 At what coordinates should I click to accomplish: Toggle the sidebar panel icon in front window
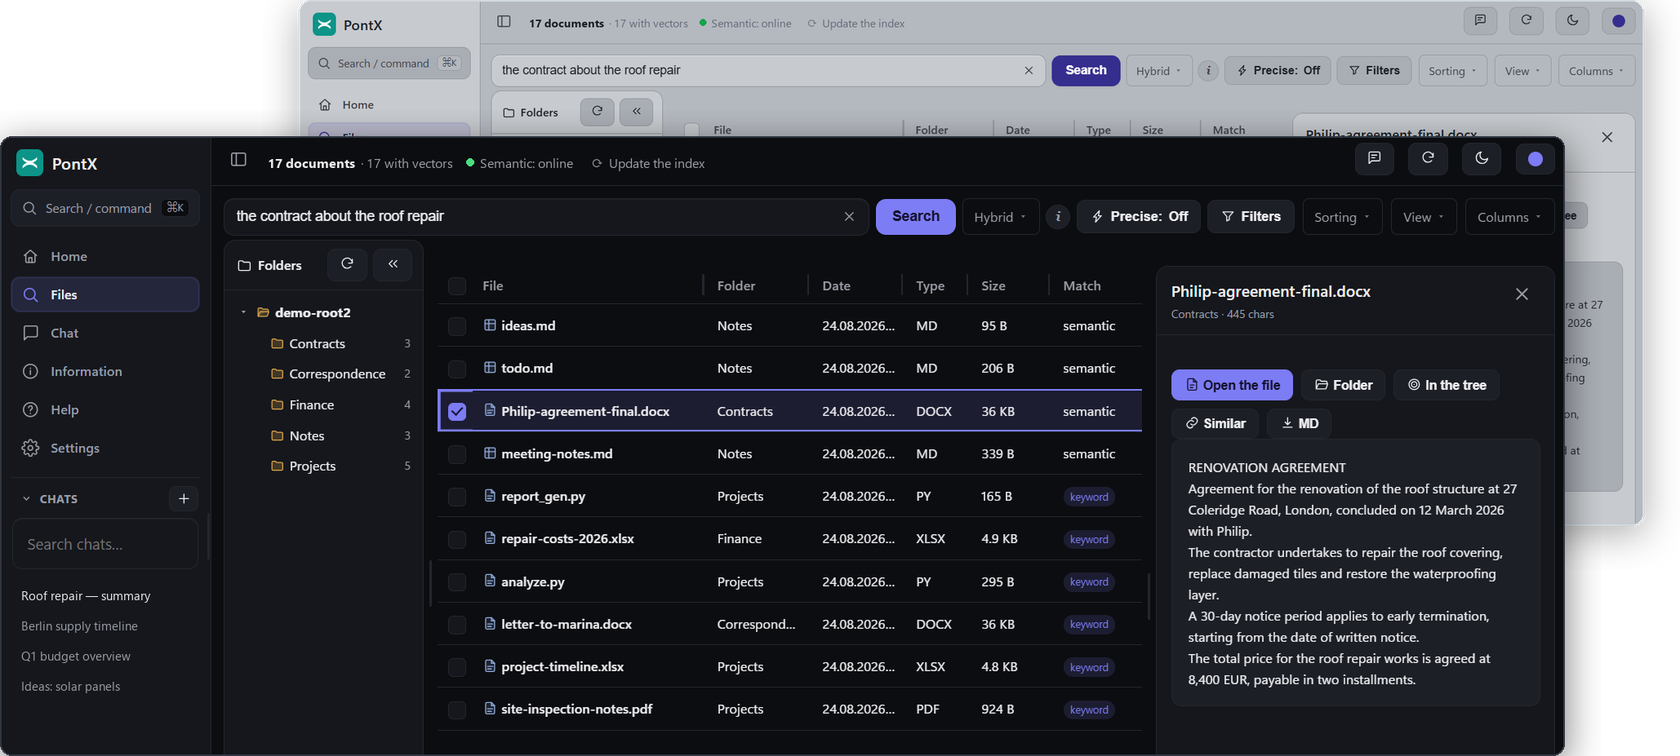238,159
